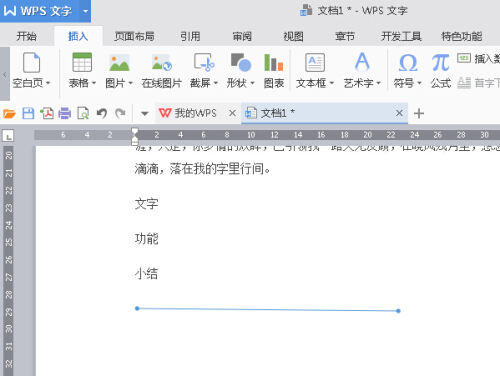This screenshot has width=500, height=376.
Task: Undo the last action
Action: (x=101, y=114)
